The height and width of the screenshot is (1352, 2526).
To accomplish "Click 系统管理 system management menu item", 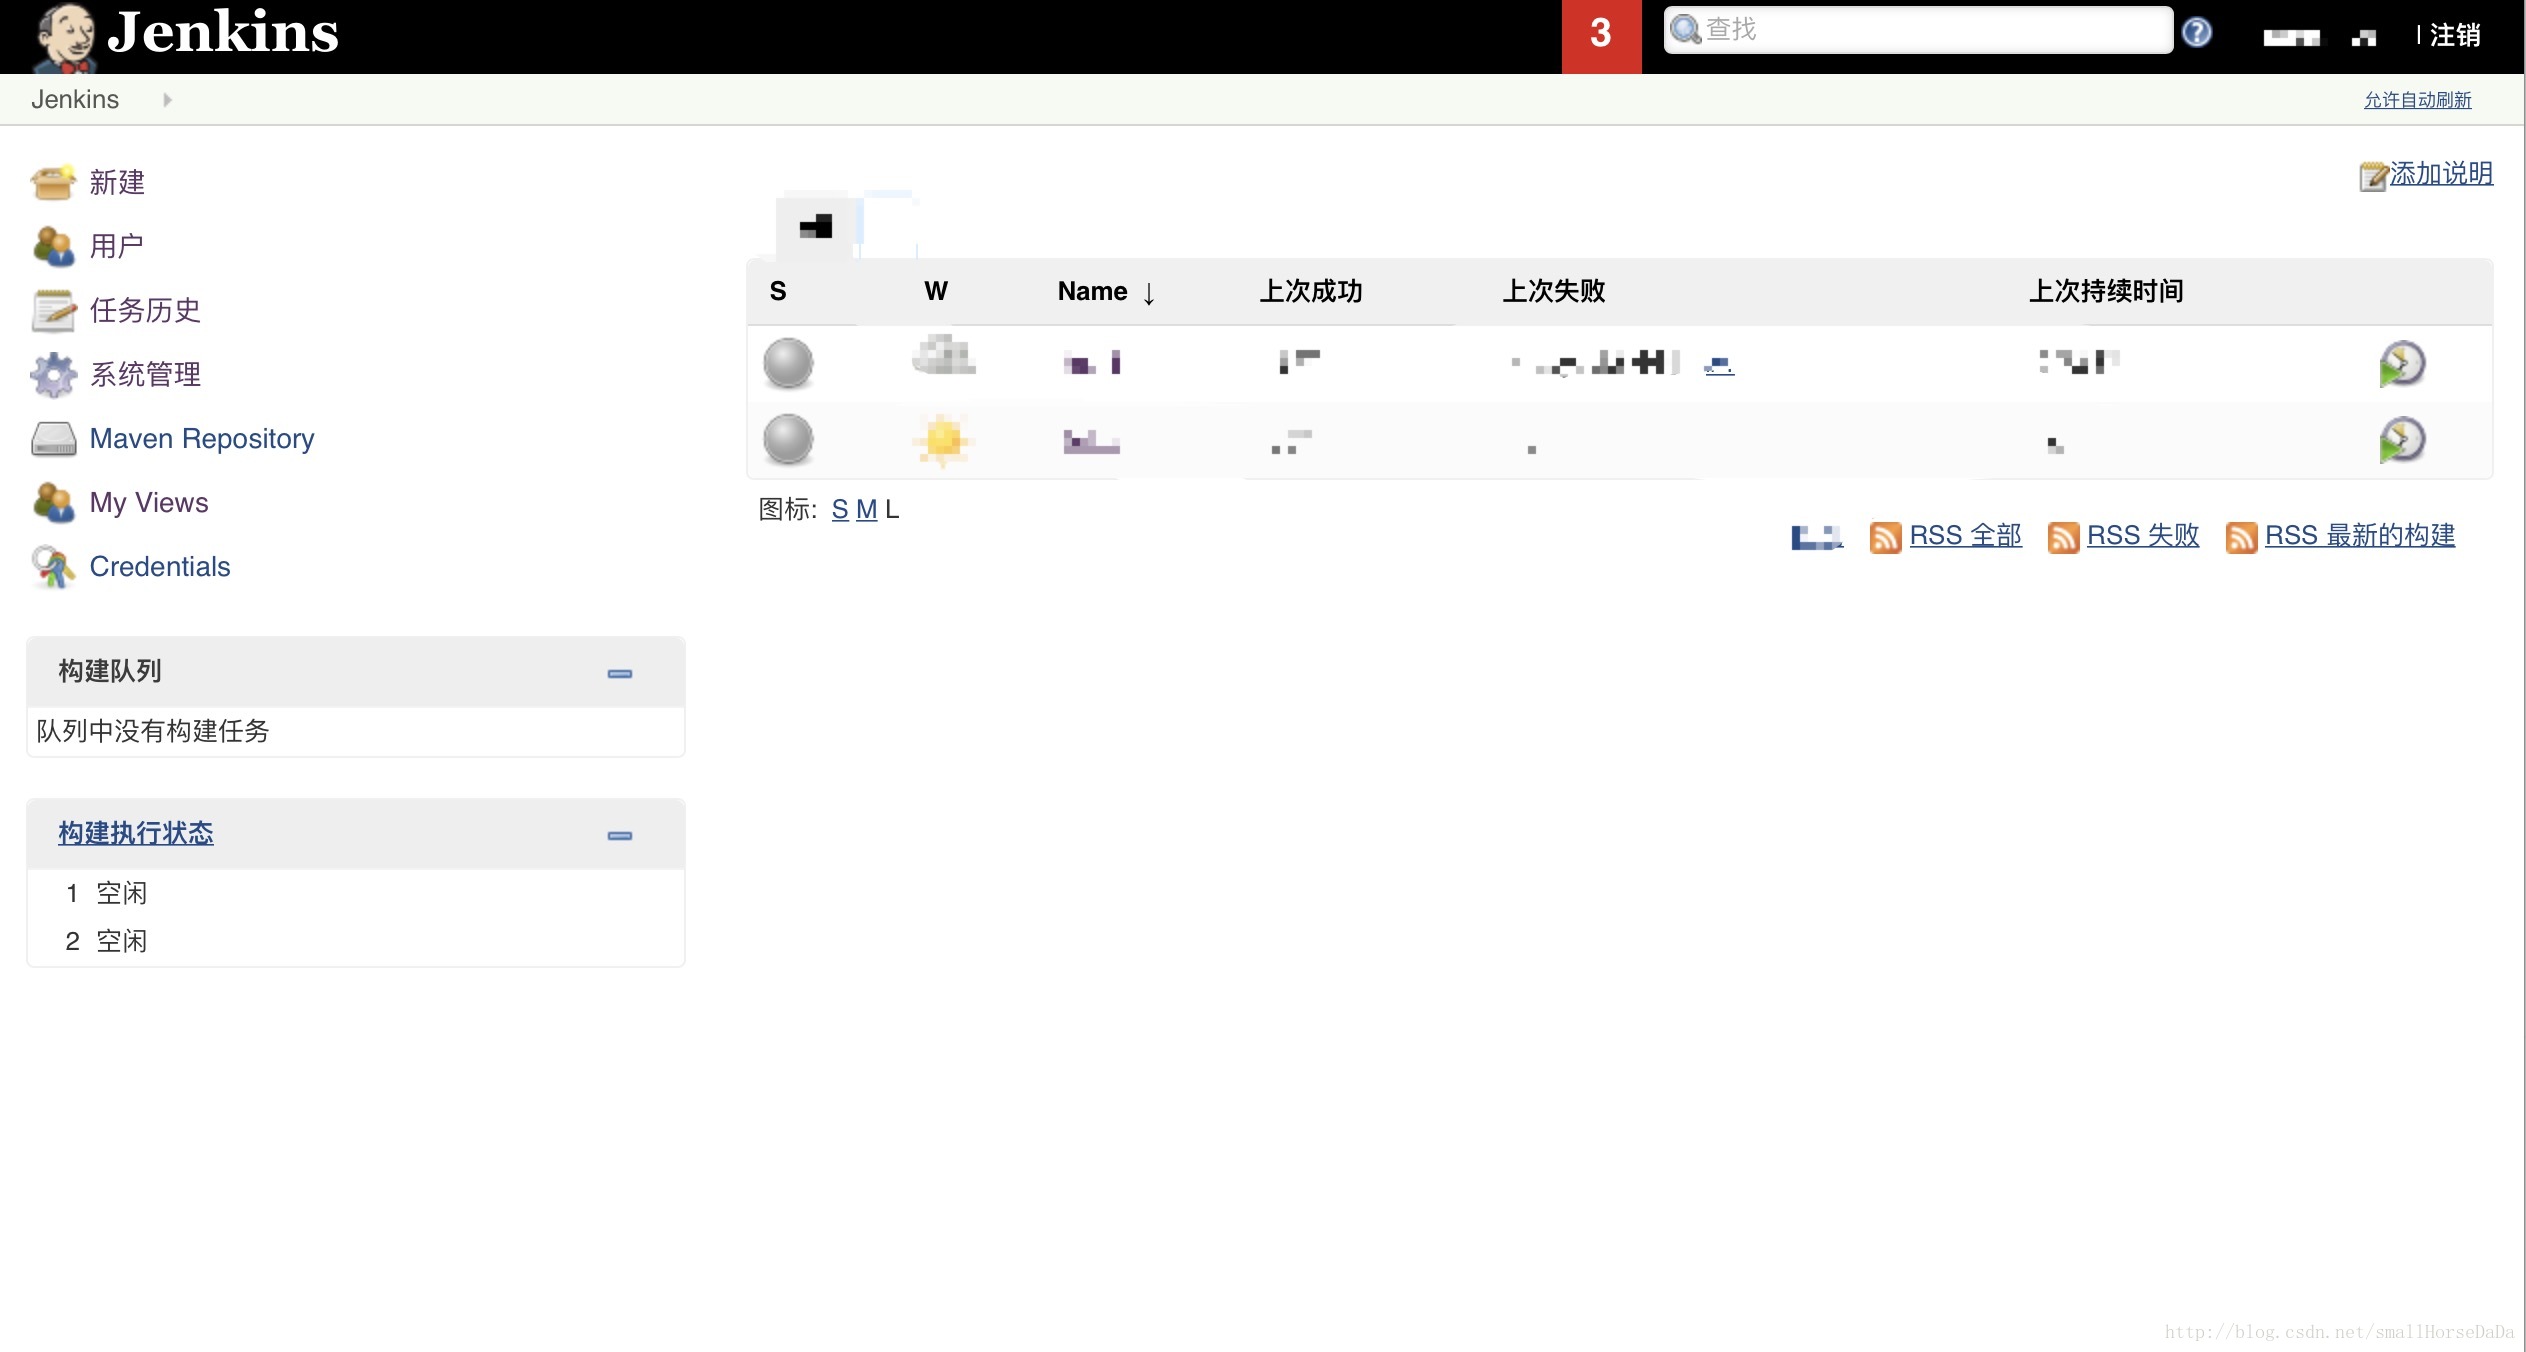I will 145,374.
